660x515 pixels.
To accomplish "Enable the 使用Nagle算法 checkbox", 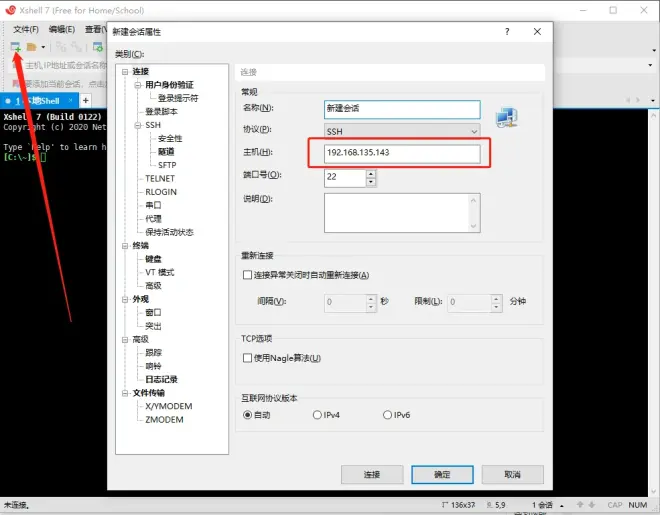I will click(x=248, y=358).
